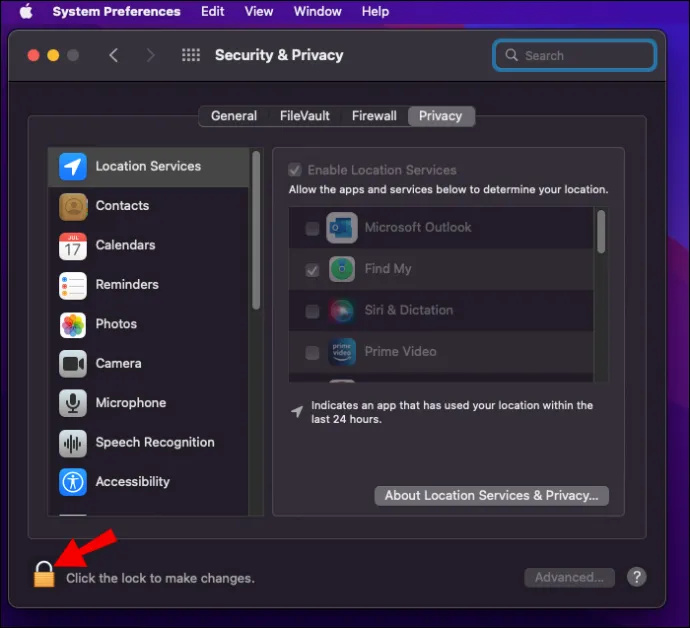Click the Advanced... button
Image resolution: width=690 pixels, height=628 pixels.
coord(569,577)
